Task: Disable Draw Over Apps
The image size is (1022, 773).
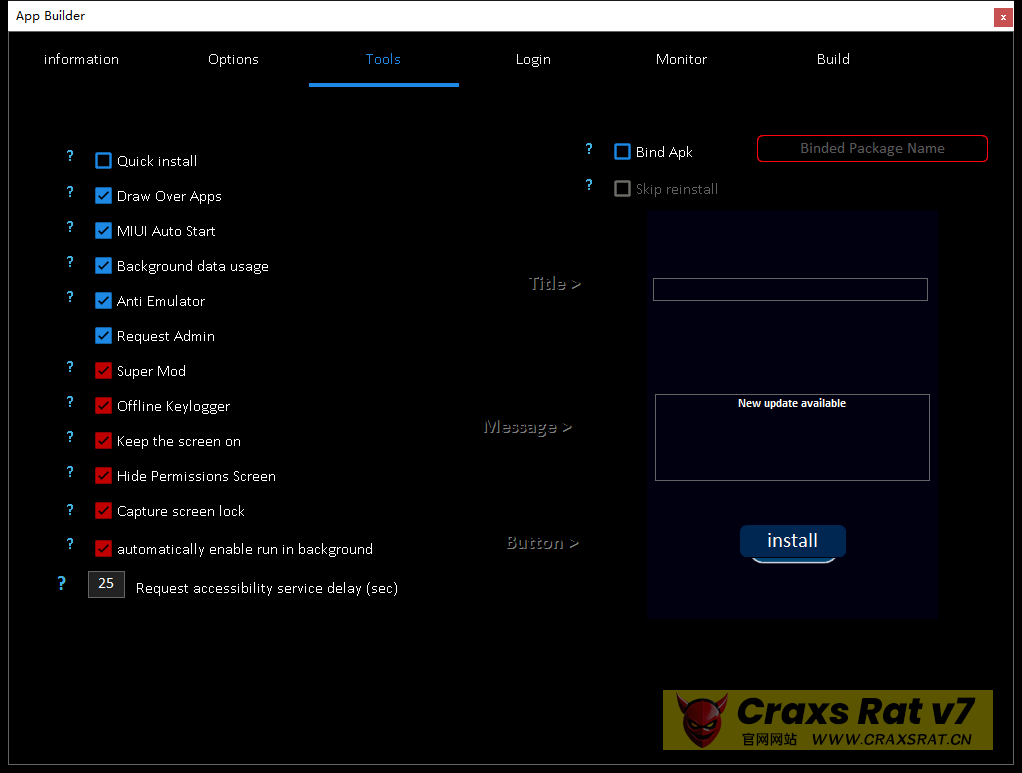Action: pos(103,195)
